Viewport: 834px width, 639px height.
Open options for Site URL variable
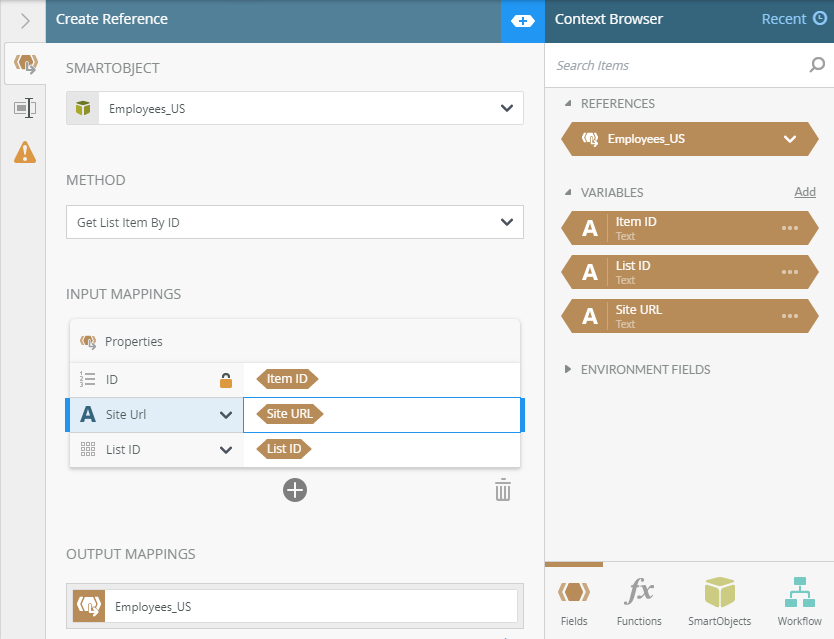(790, 316)
